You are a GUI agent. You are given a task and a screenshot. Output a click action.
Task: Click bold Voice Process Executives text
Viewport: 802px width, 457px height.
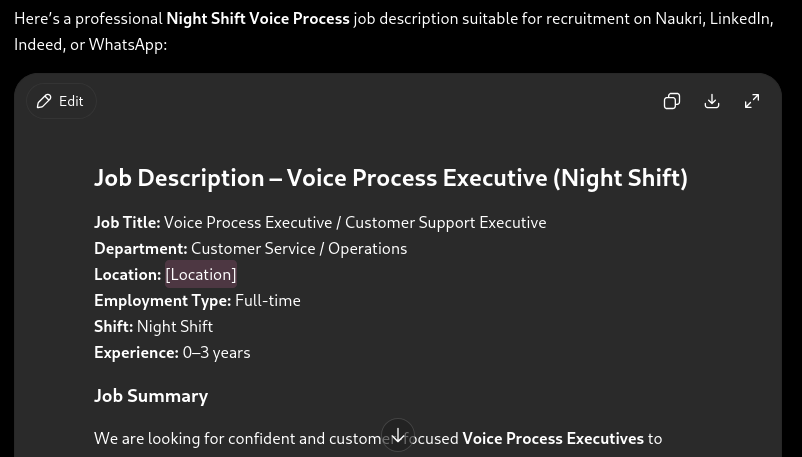coord(553,439)
